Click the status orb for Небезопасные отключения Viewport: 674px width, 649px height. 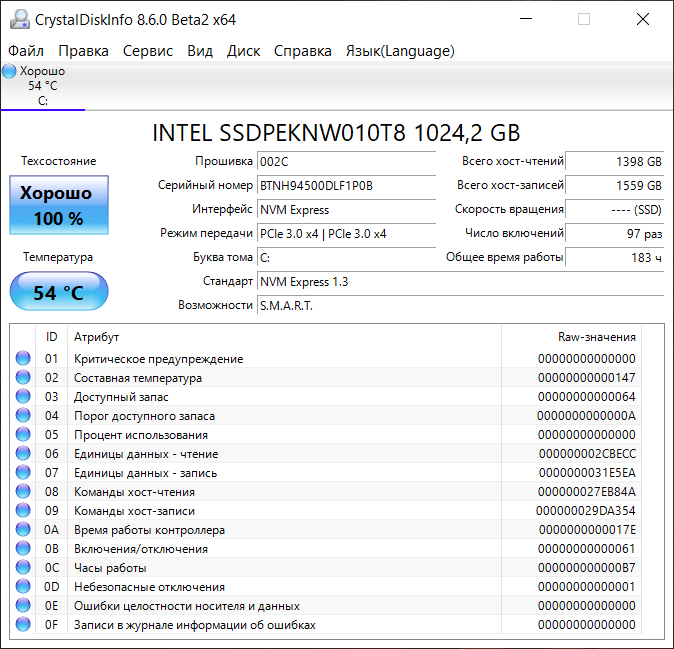click(x=23, y=587)
